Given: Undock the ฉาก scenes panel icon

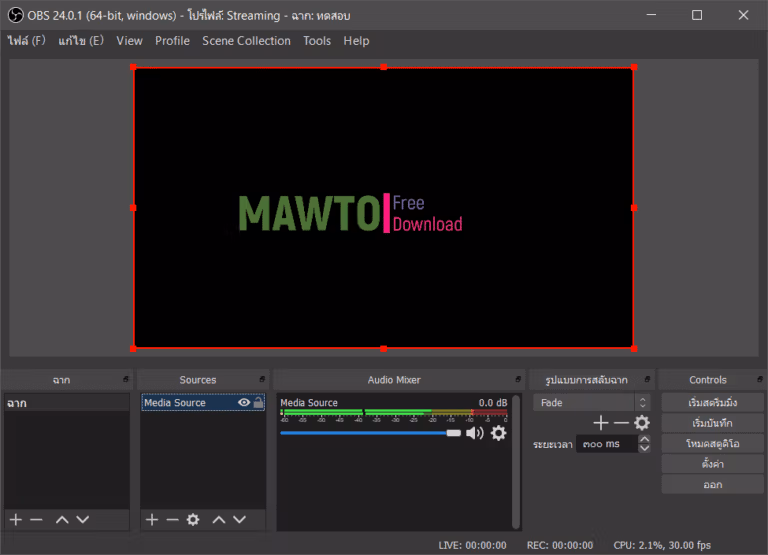Looking at the screenshot, I should coord(126,379).
